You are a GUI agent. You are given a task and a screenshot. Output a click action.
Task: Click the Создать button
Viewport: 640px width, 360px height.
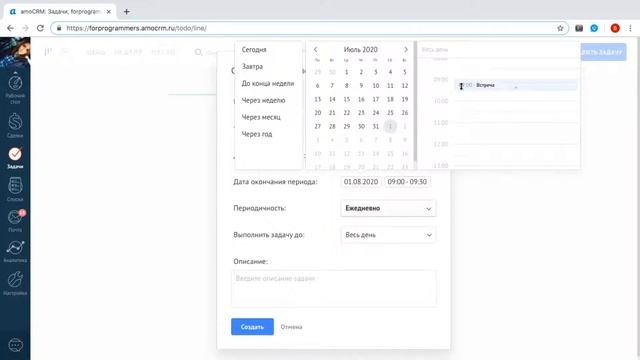(x=252, y=327)
